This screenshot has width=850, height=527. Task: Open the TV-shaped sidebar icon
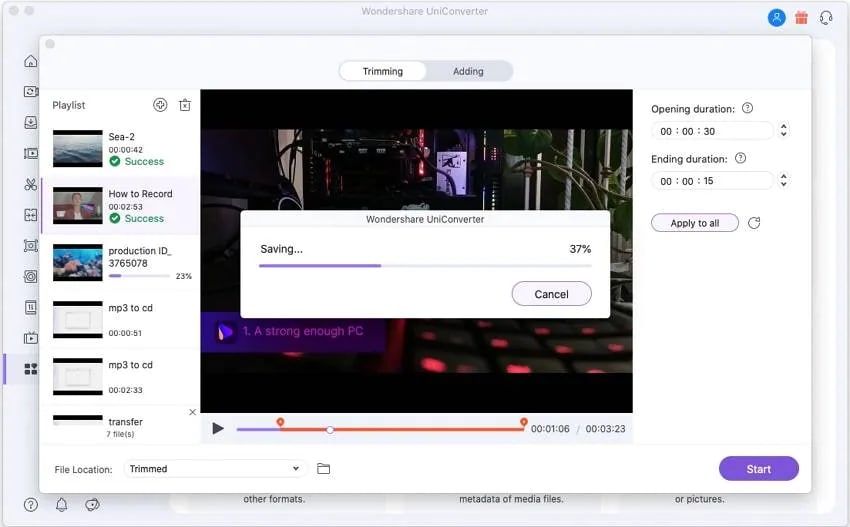coord(31,338)
